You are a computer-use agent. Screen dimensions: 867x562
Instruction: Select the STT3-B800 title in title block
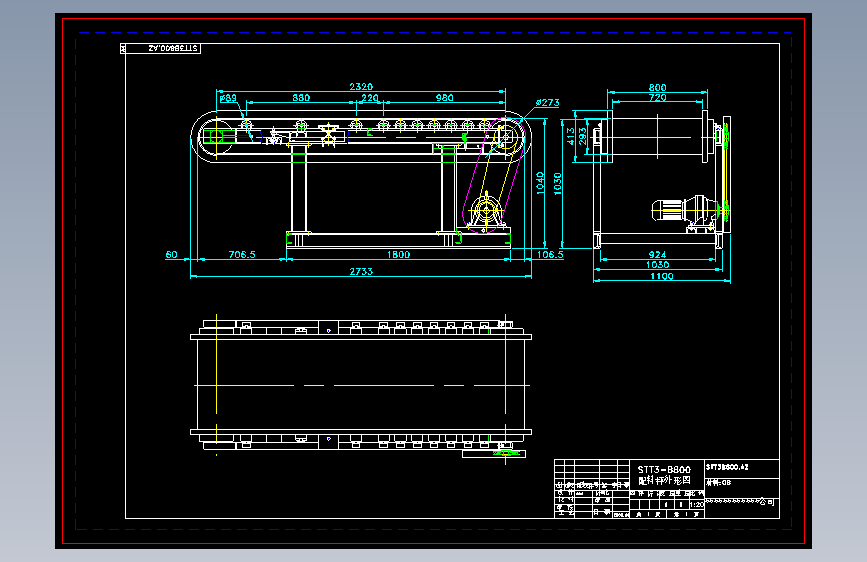664,470
